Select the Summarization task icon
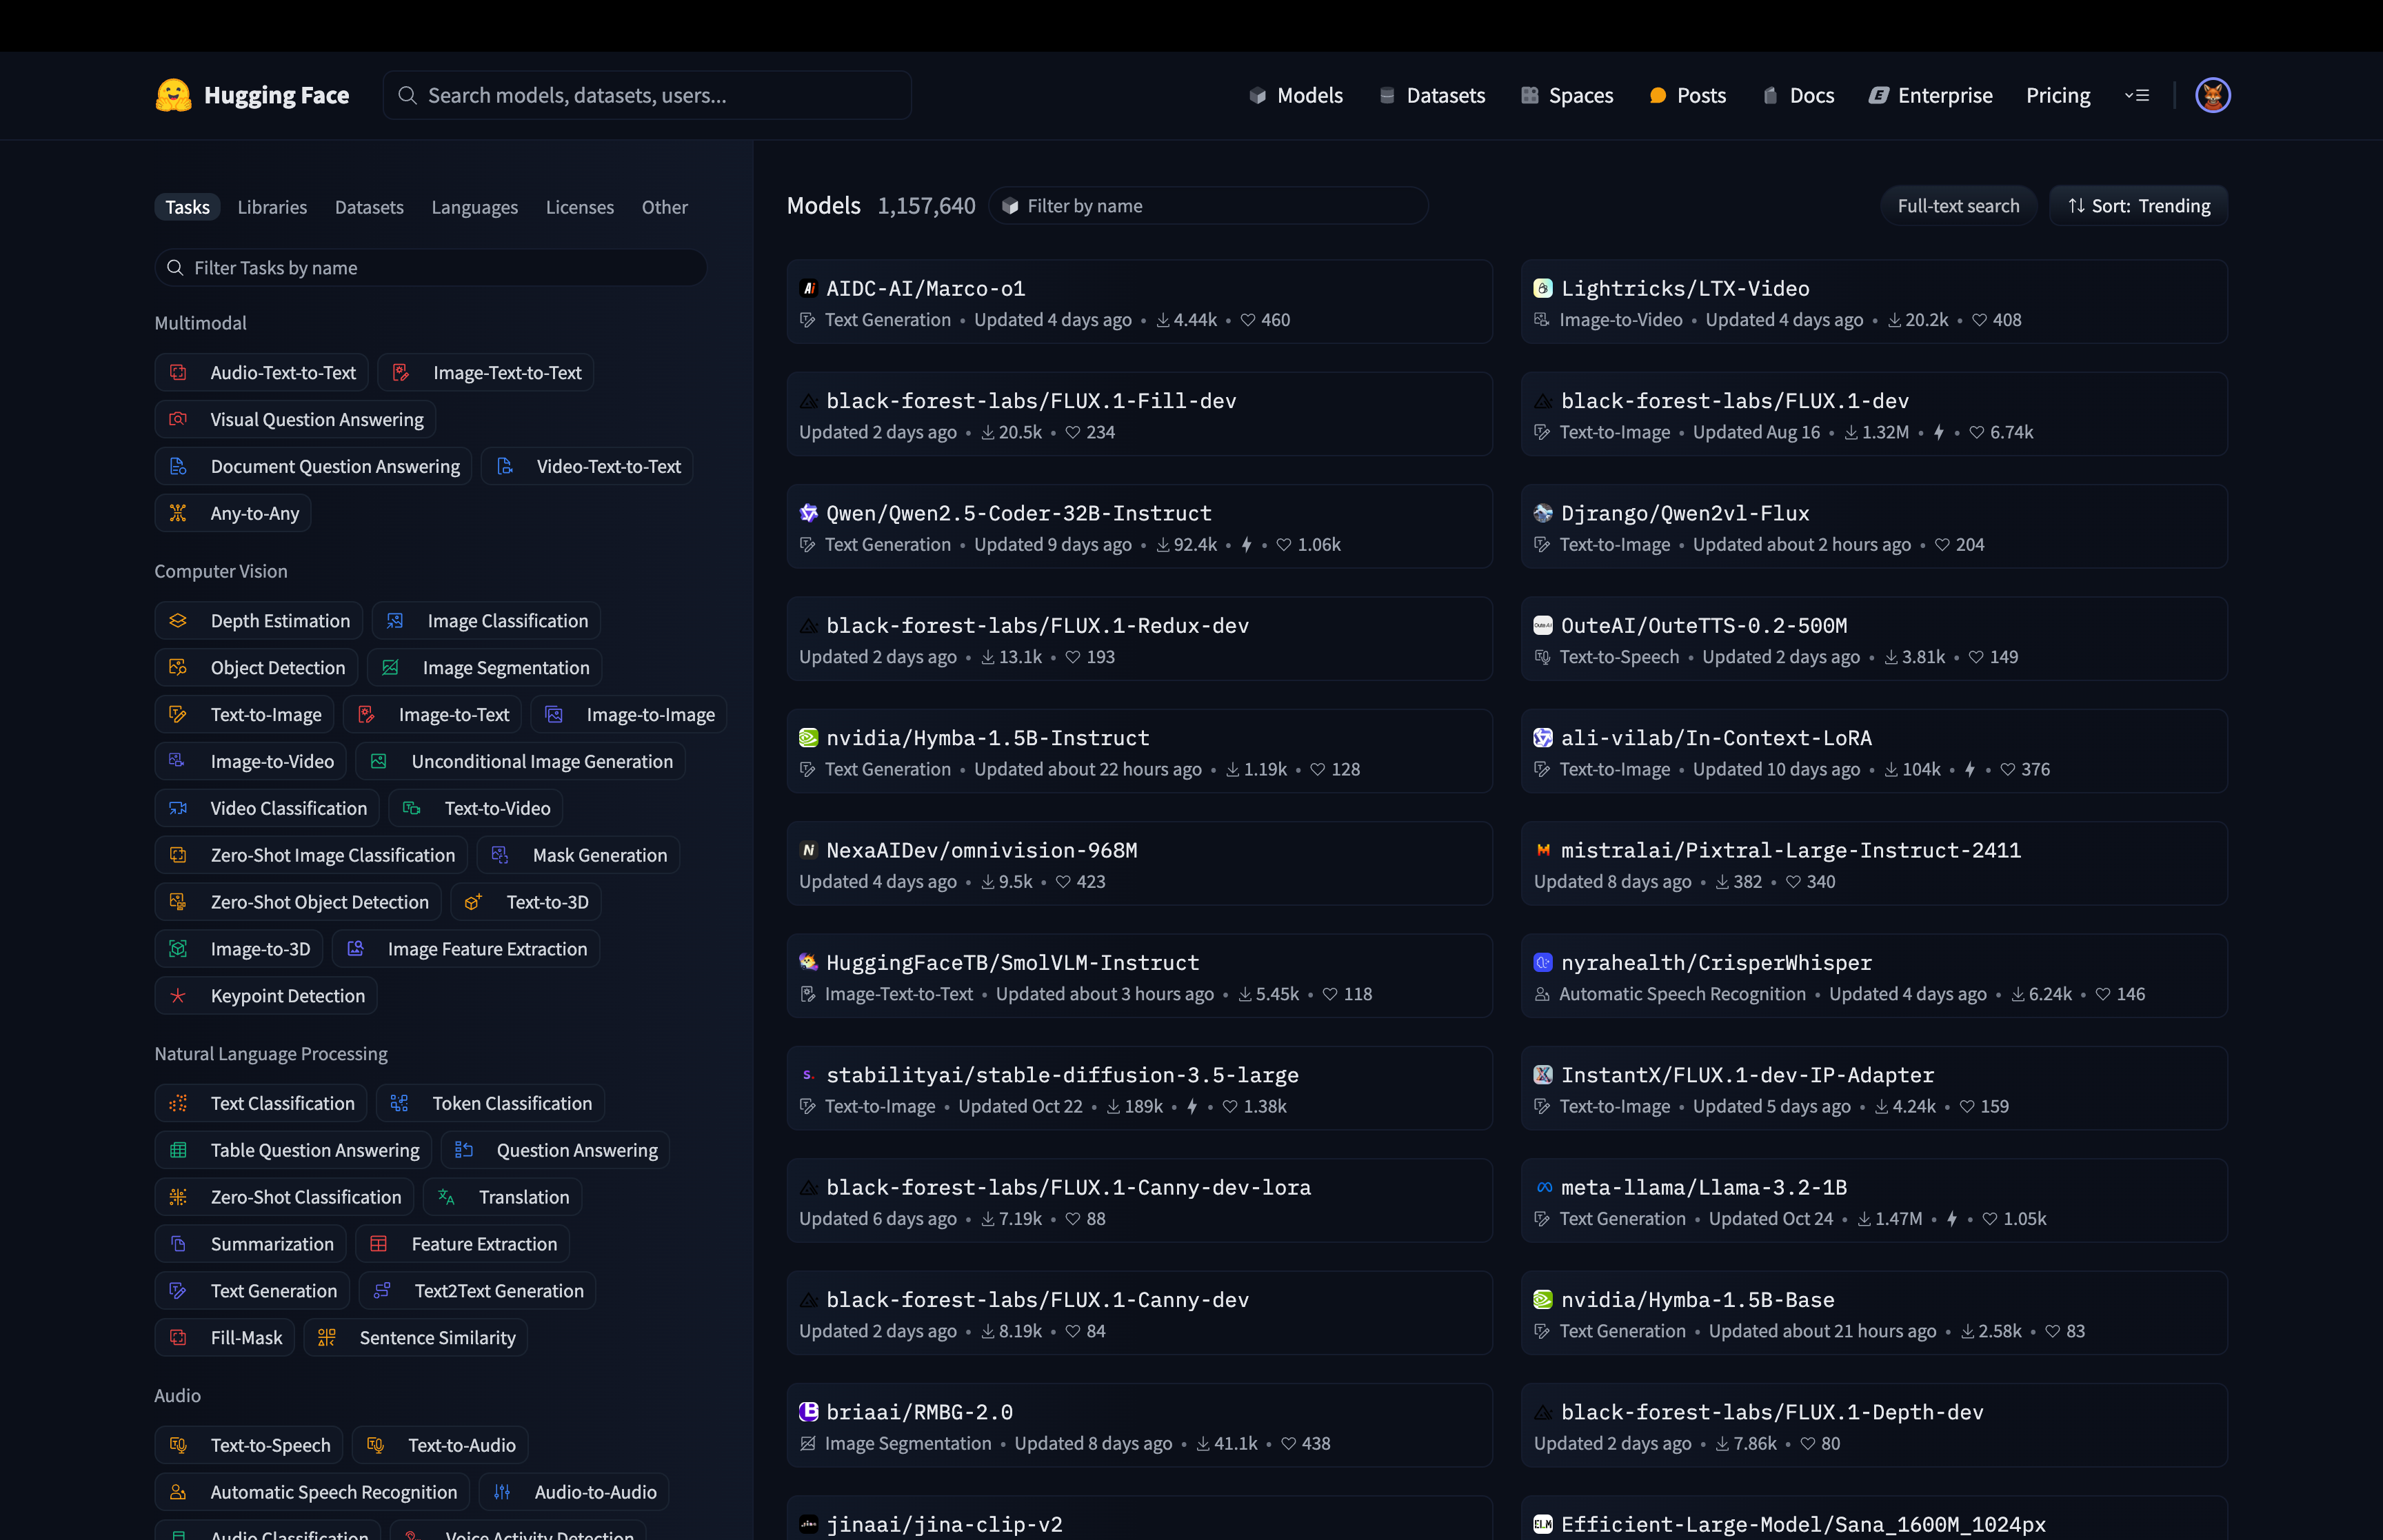The height and width of the screenshot is (1540, 2383). 182,1243
